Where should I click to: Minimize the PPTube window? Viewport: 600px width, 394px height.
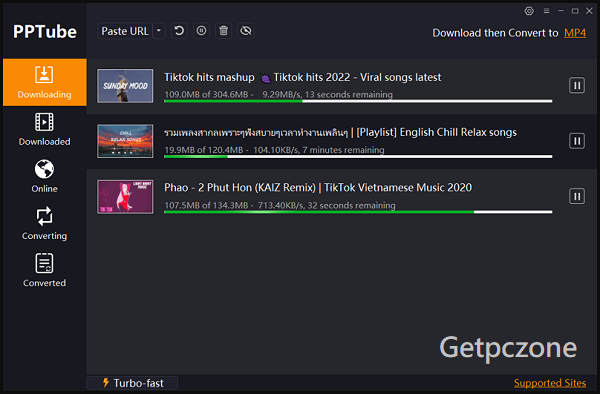click(x=561, y=11)
